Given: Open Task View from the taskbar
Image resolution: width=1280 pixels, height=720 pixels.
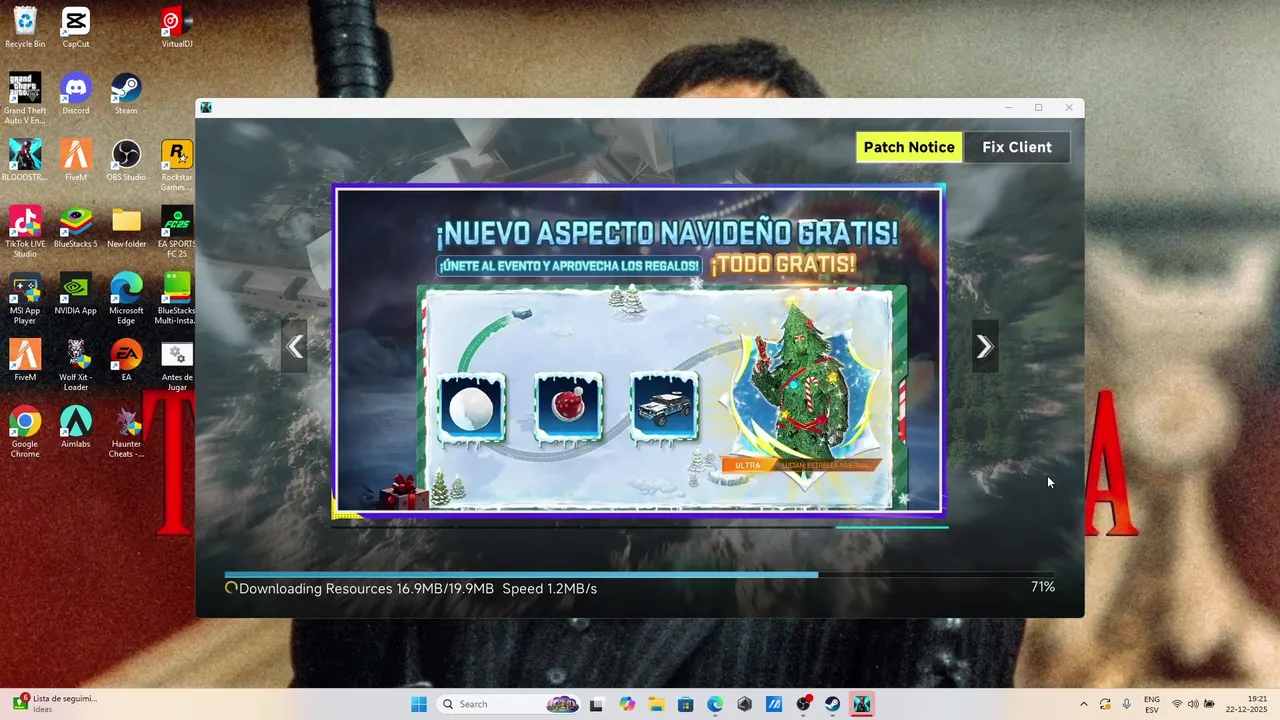Looking at the screenshot, I should pos(597,704).
